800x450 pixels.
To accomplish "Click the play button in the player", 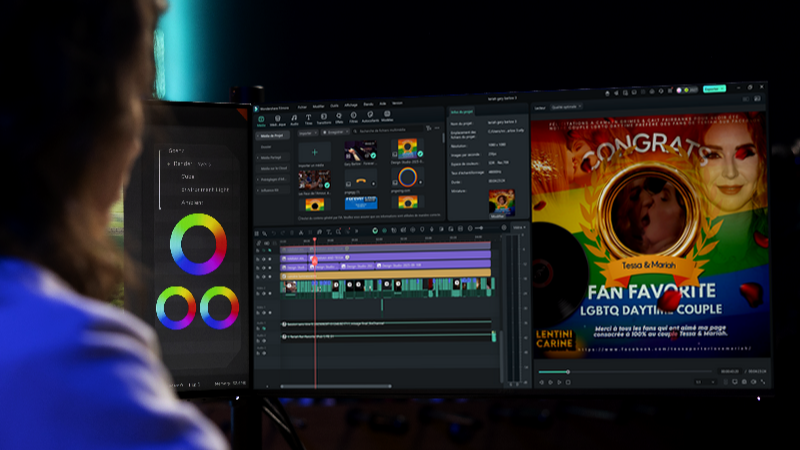I will 559,382.
